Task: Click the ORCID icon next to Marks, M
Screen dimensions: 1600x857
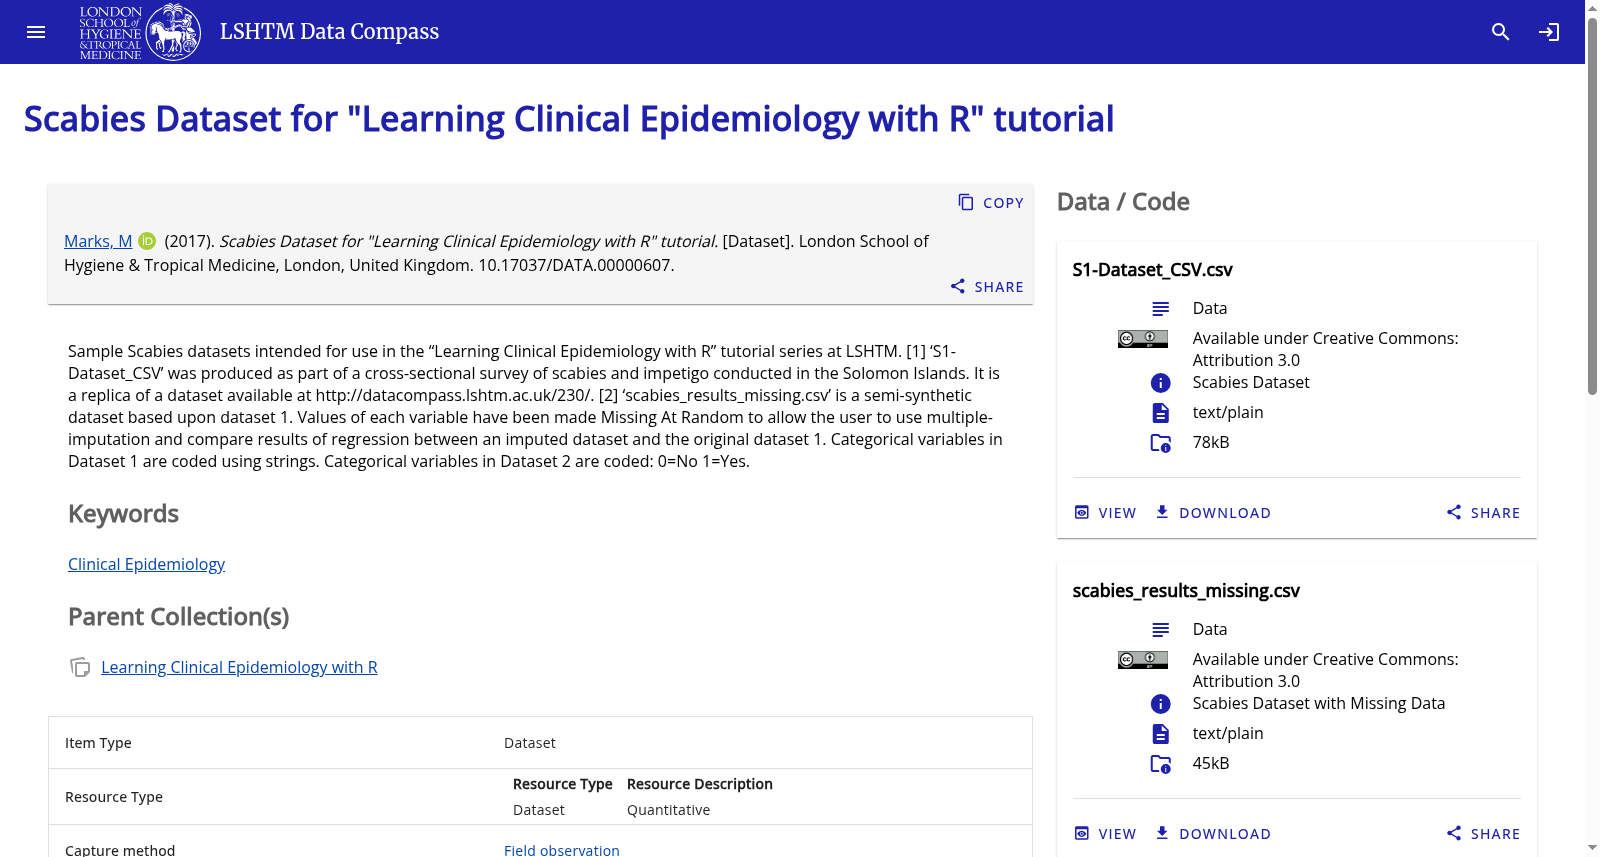Action: coord(147,241)
